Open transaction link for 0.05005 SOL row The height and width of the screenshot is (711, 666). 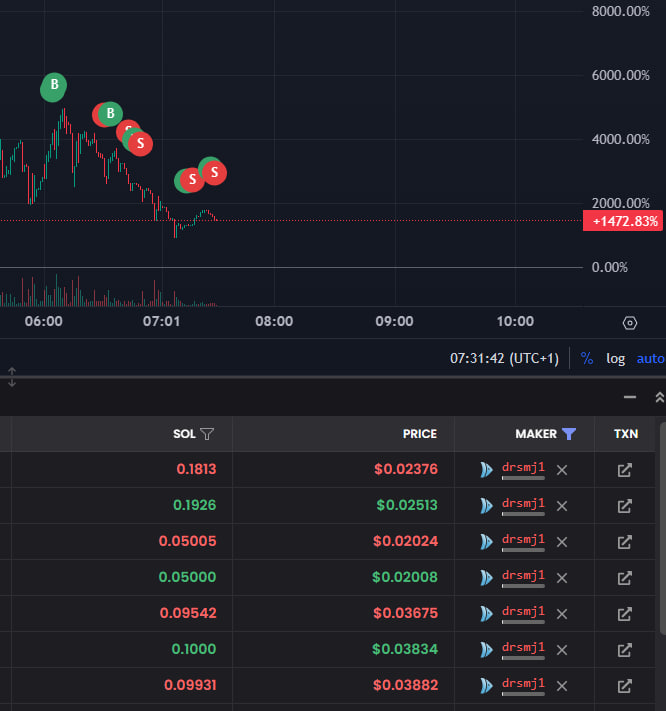[x=625, y=541]
